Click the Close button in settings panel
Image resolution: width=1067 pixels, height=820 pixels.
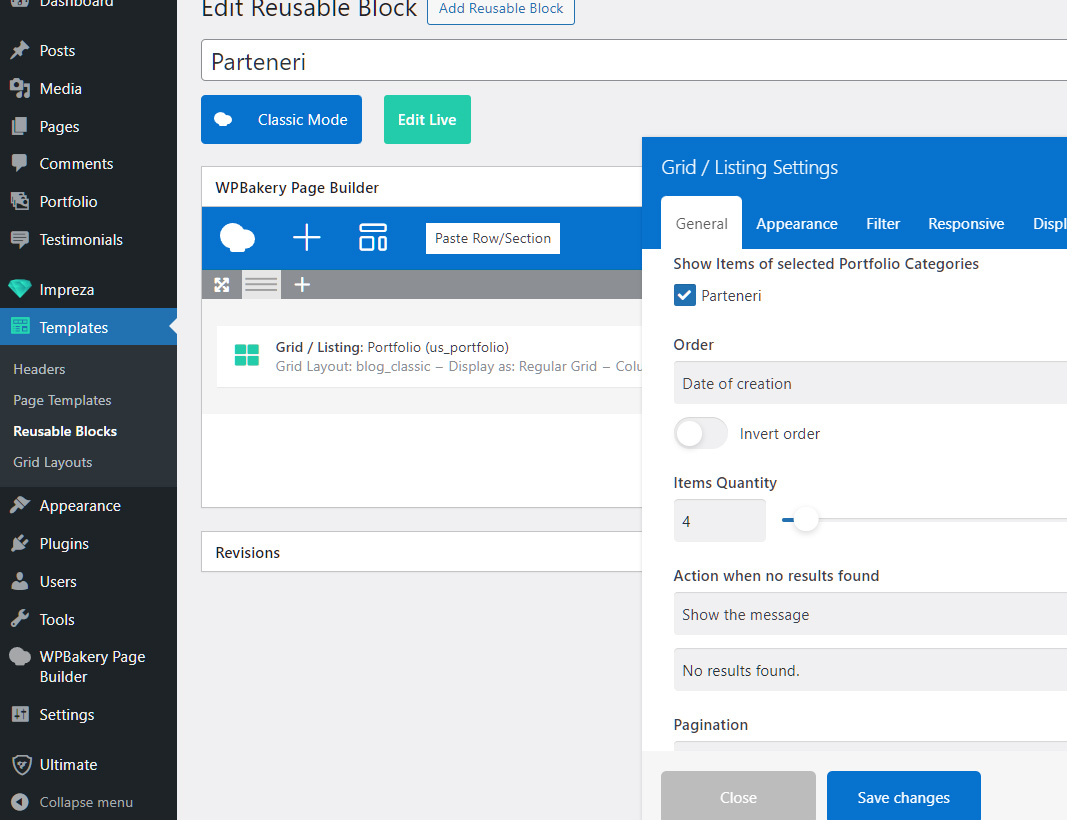[738, 796]
